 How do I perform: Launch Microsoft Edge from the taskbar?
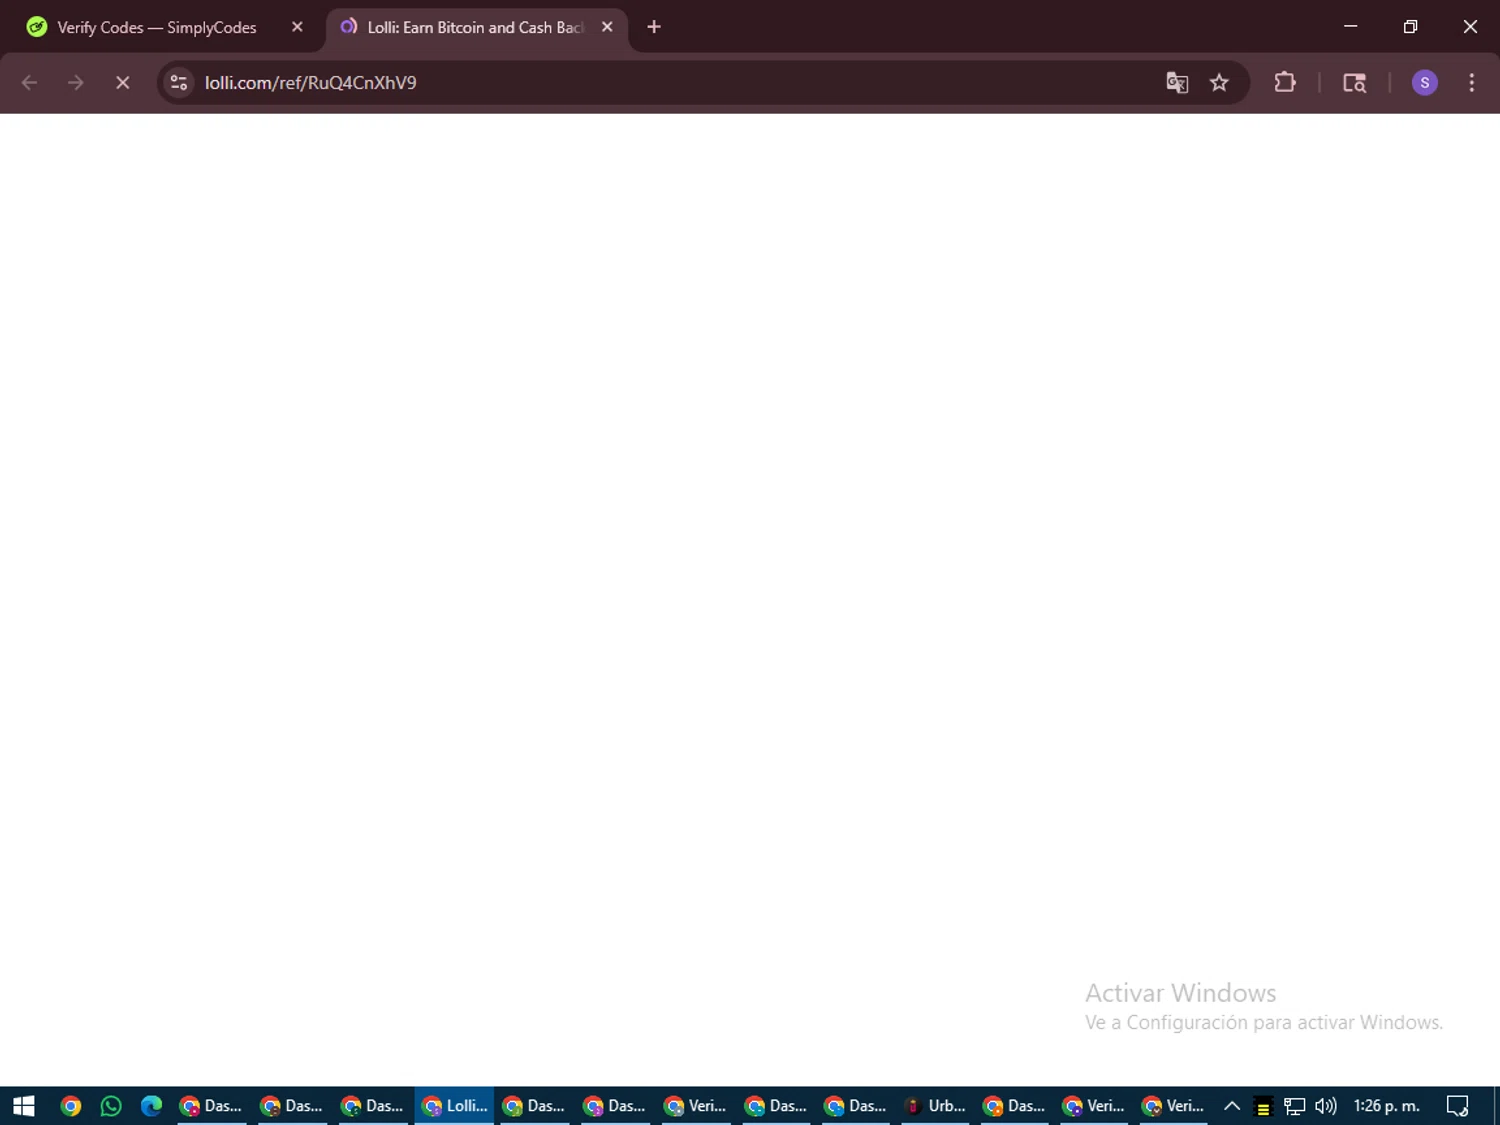pos(151,1106)
